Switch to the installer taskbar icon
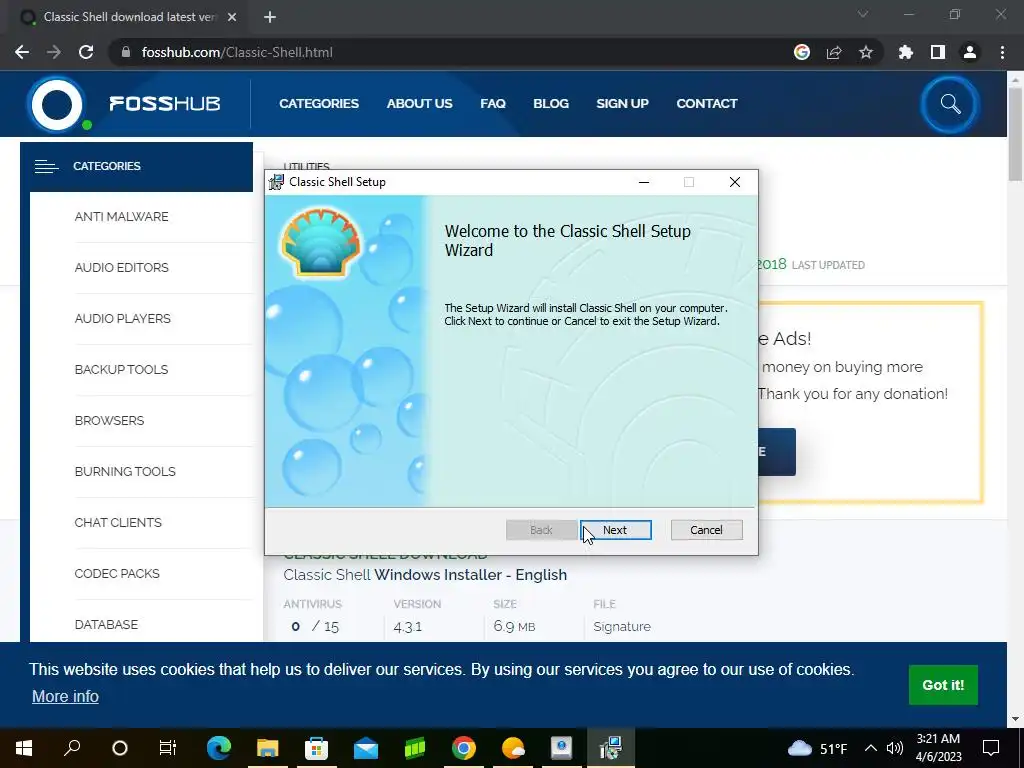Viewport: 1024px width, 768px height. tap(611, 748)
